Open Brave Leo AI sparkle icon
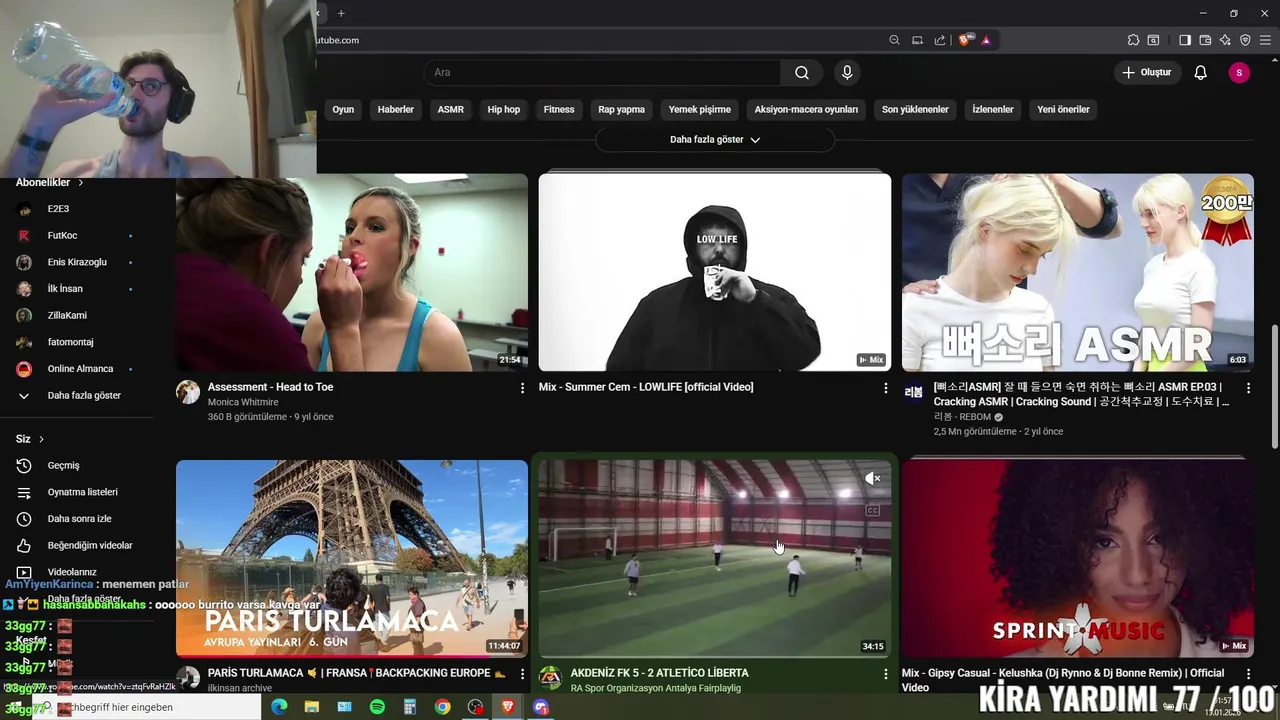This screenshot has height=720, width=1280. [x=1225, y=40]
